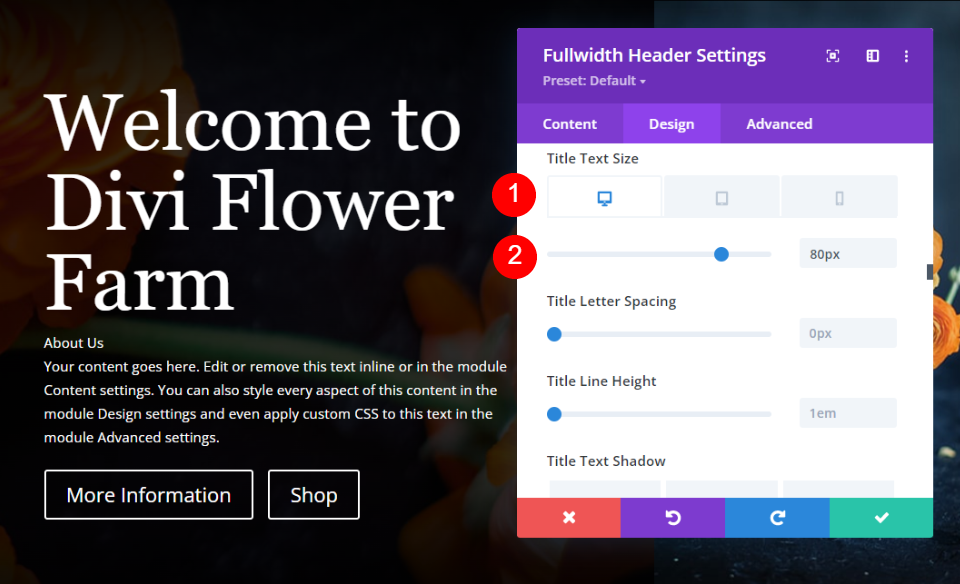960x584 pixels.
Task: Click the Title Letter Spacing slider handle
Action: pyautogui.click(x=554, y=334)
